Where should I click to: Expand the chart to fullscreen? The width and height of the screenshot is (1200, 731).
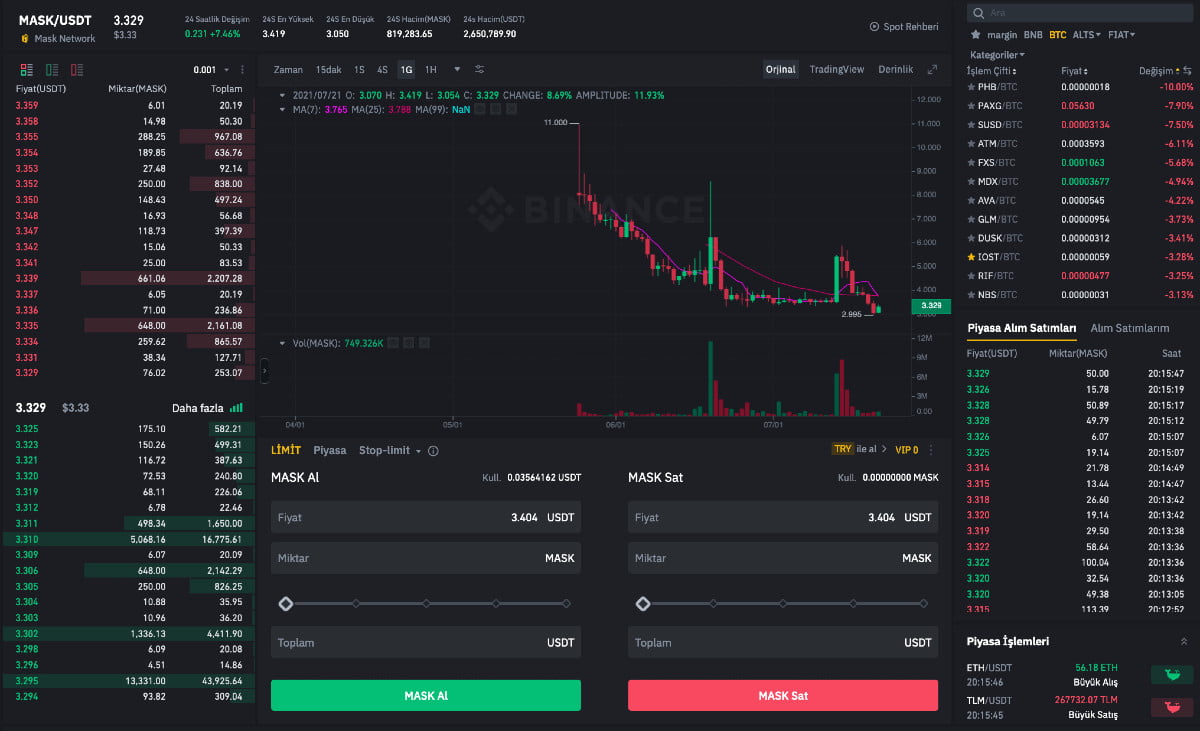[932, 70]
